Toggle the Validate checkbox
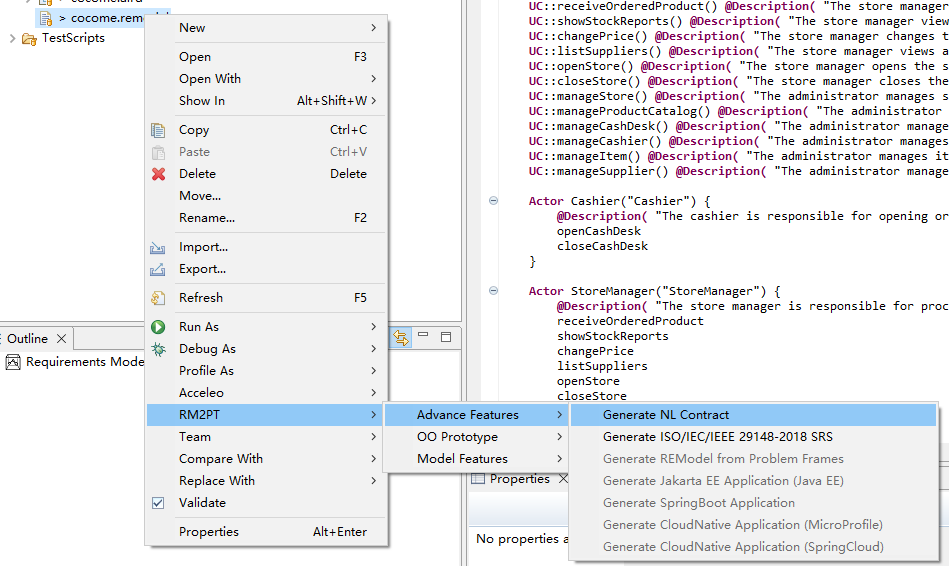This screenshot has width=949, height=566. click(x=158, y=503)
